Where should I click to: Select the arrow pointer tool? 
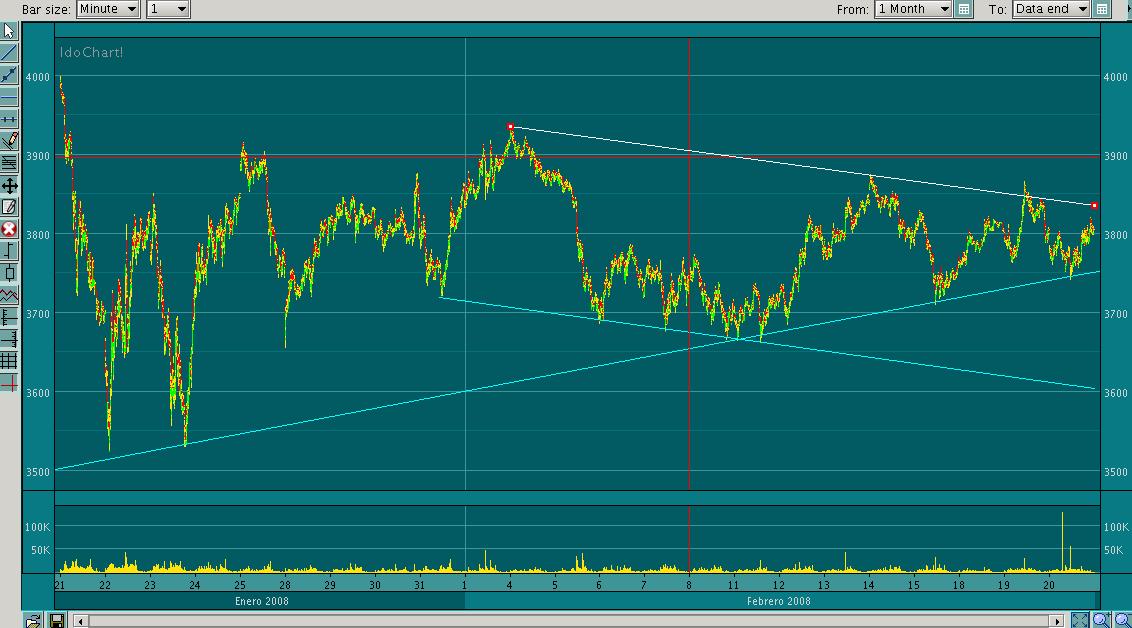tap(9, 30)
